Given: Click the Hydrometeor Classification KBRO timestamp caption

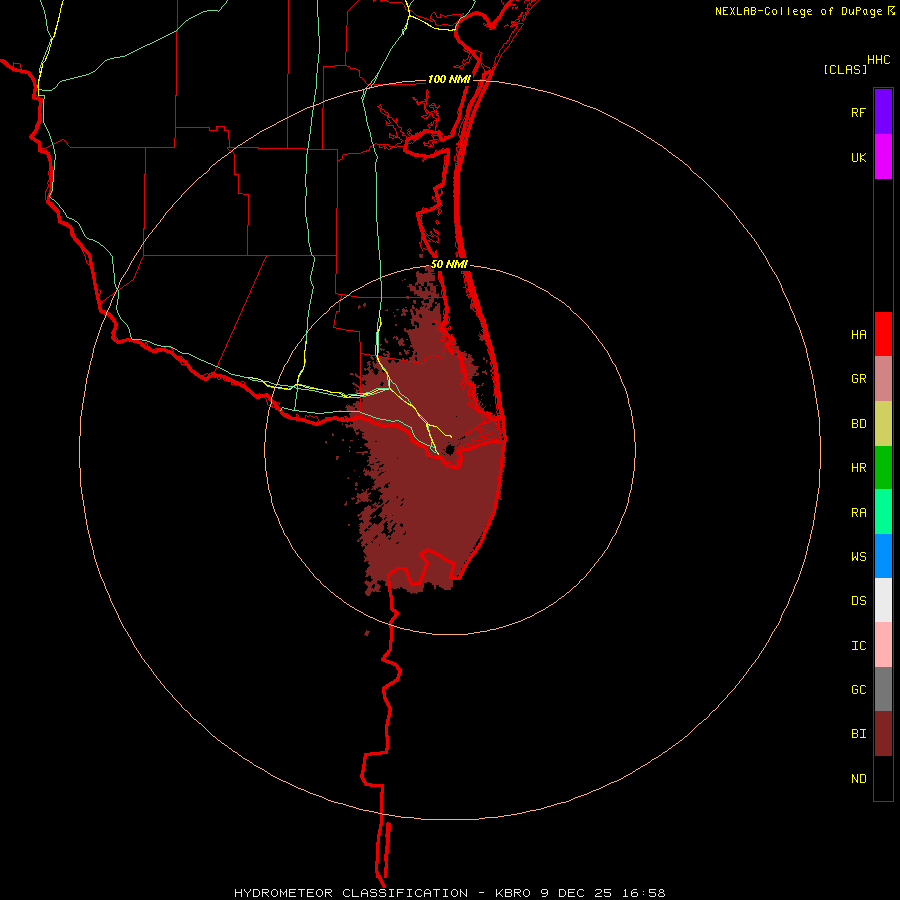Looking at the screenshot, I should point(450,893).
